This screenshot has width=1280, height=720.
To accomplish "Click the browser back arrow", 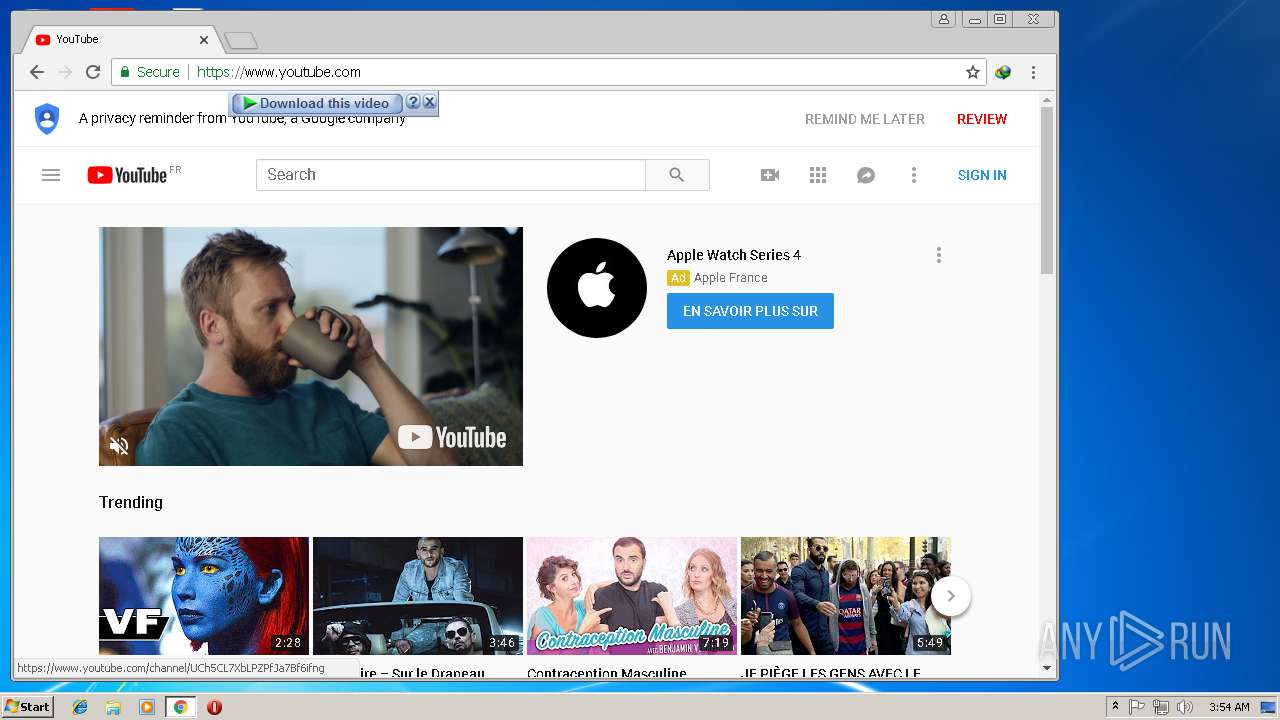I will pyautogui.click(x=37, y=72).
